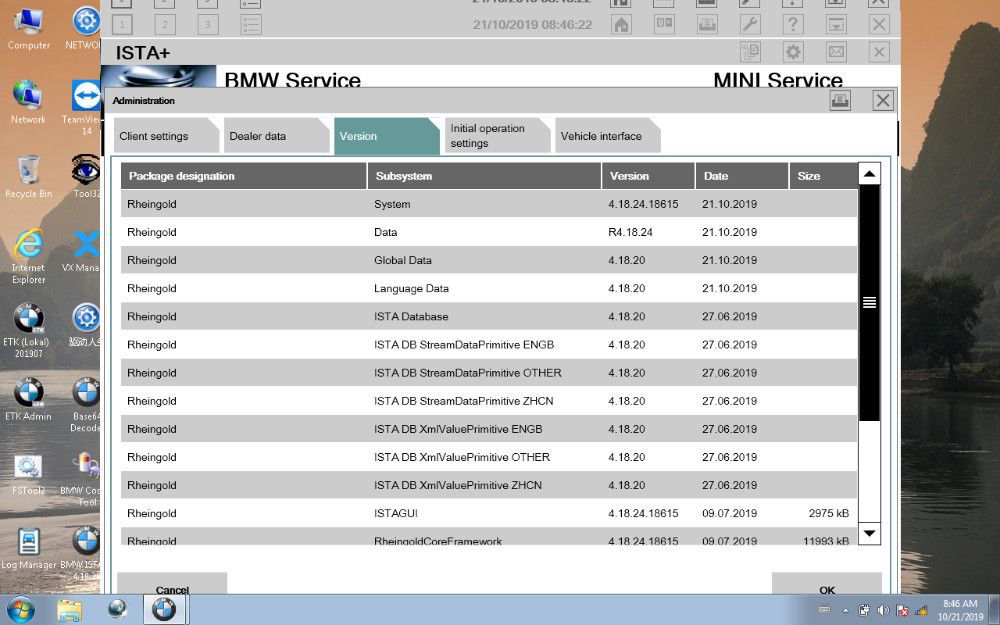Screen dimensions: 1000x625
Task: Select the Tool32 eye desktop icon
Action: tap(85, 177)
